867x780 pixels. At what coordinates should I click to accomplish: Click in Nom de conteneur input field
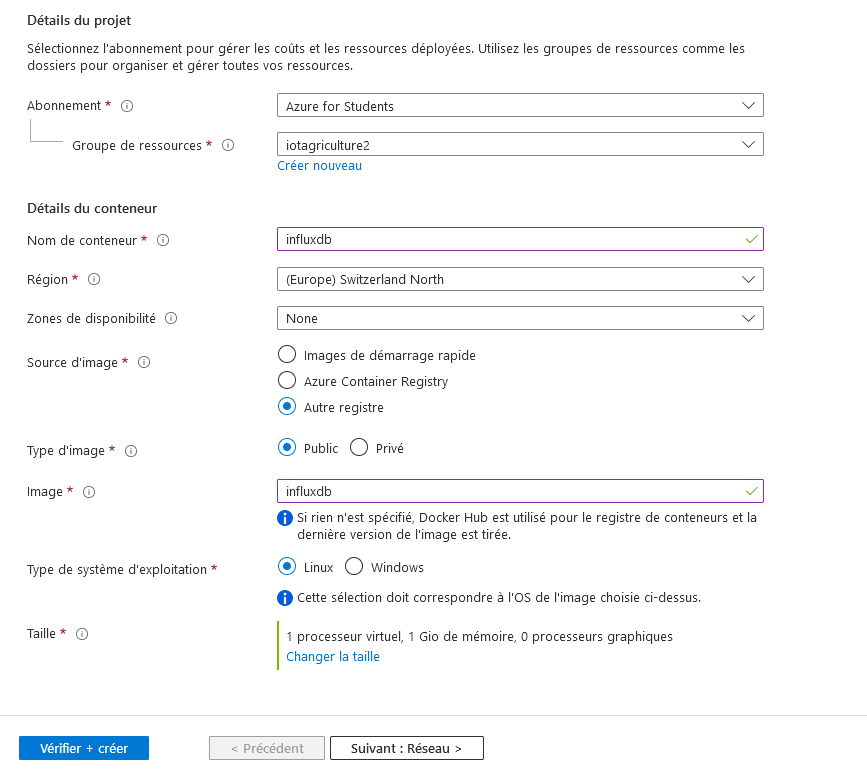(520, 239)
